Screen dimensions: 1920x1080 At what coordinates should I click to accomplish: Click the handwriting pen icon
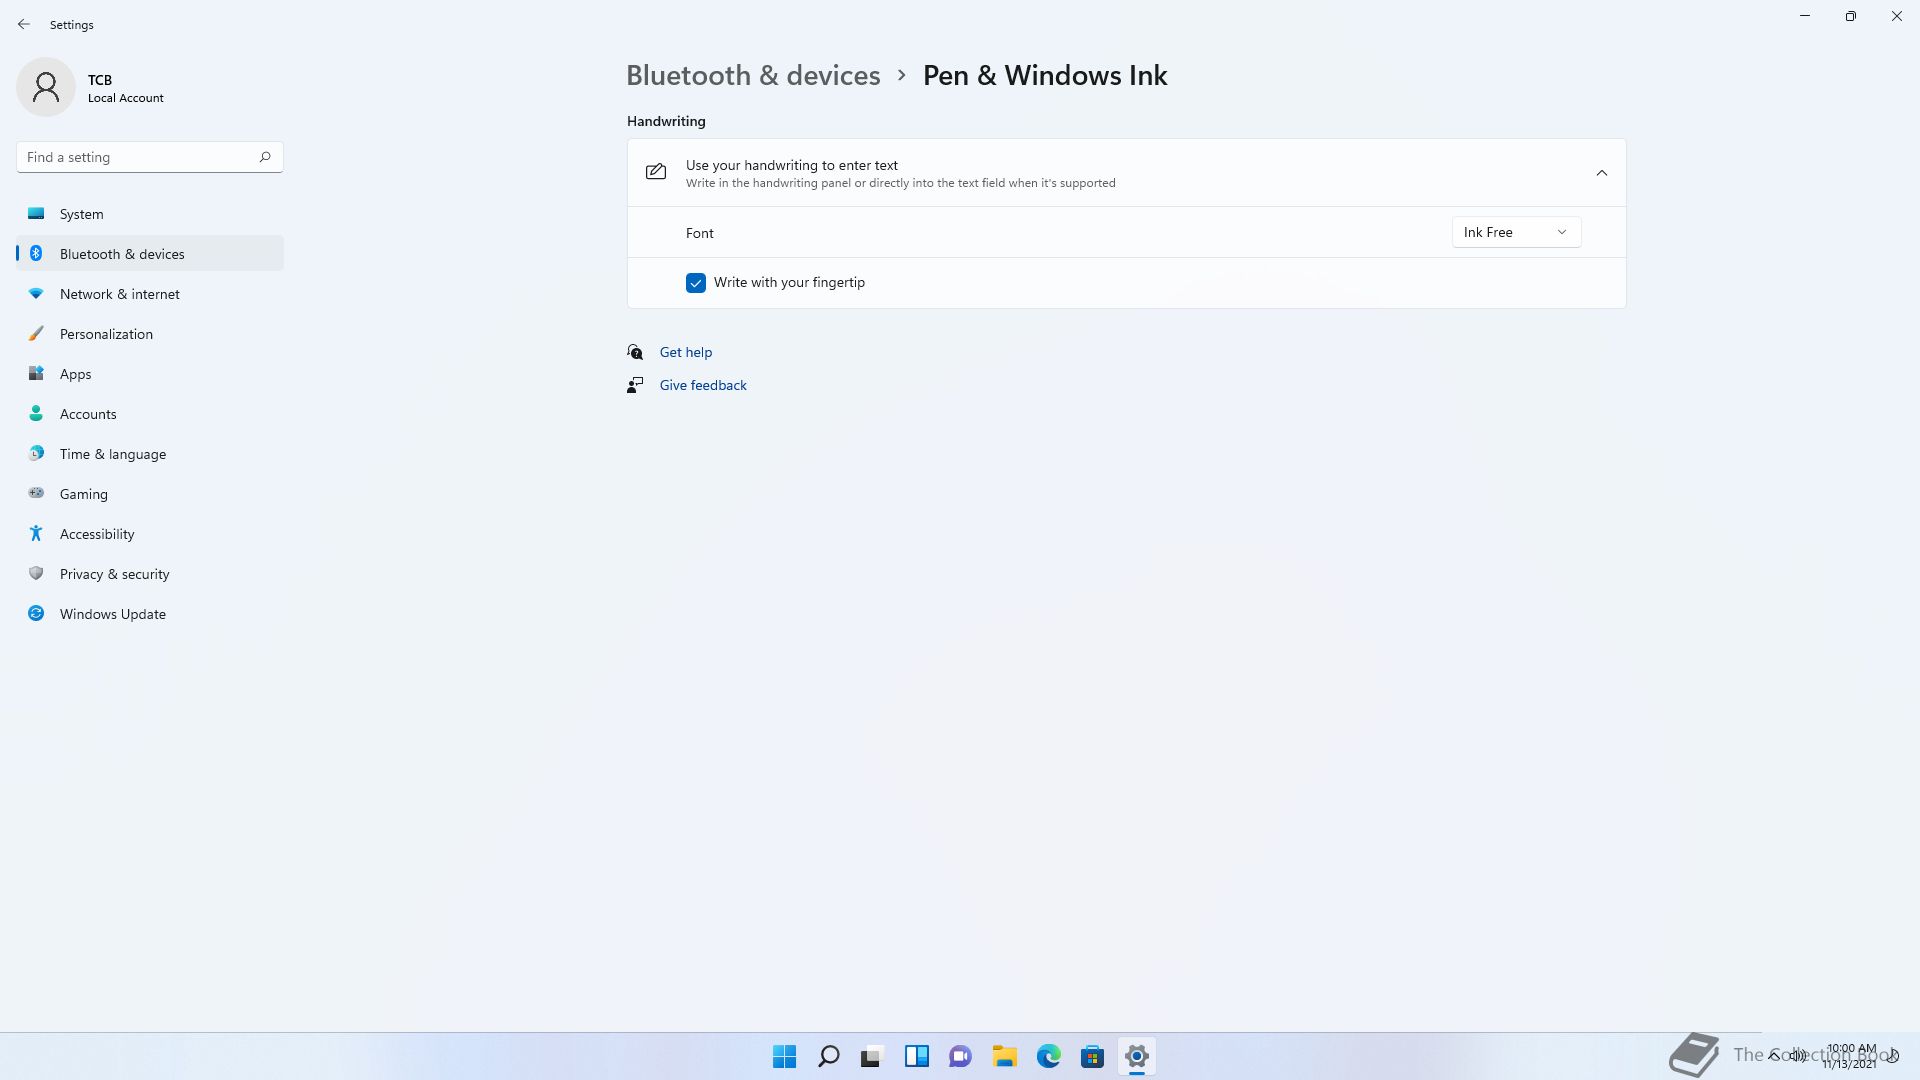coord(656,172)
